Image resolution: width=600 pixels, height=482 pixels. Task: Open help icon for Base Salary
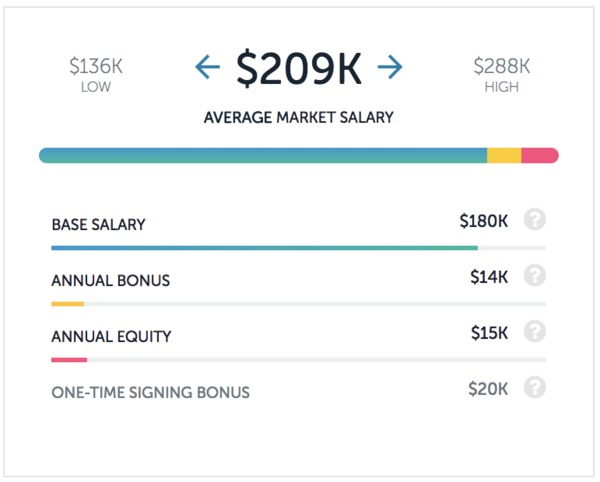pyautogui.click(x=535, y=220)
